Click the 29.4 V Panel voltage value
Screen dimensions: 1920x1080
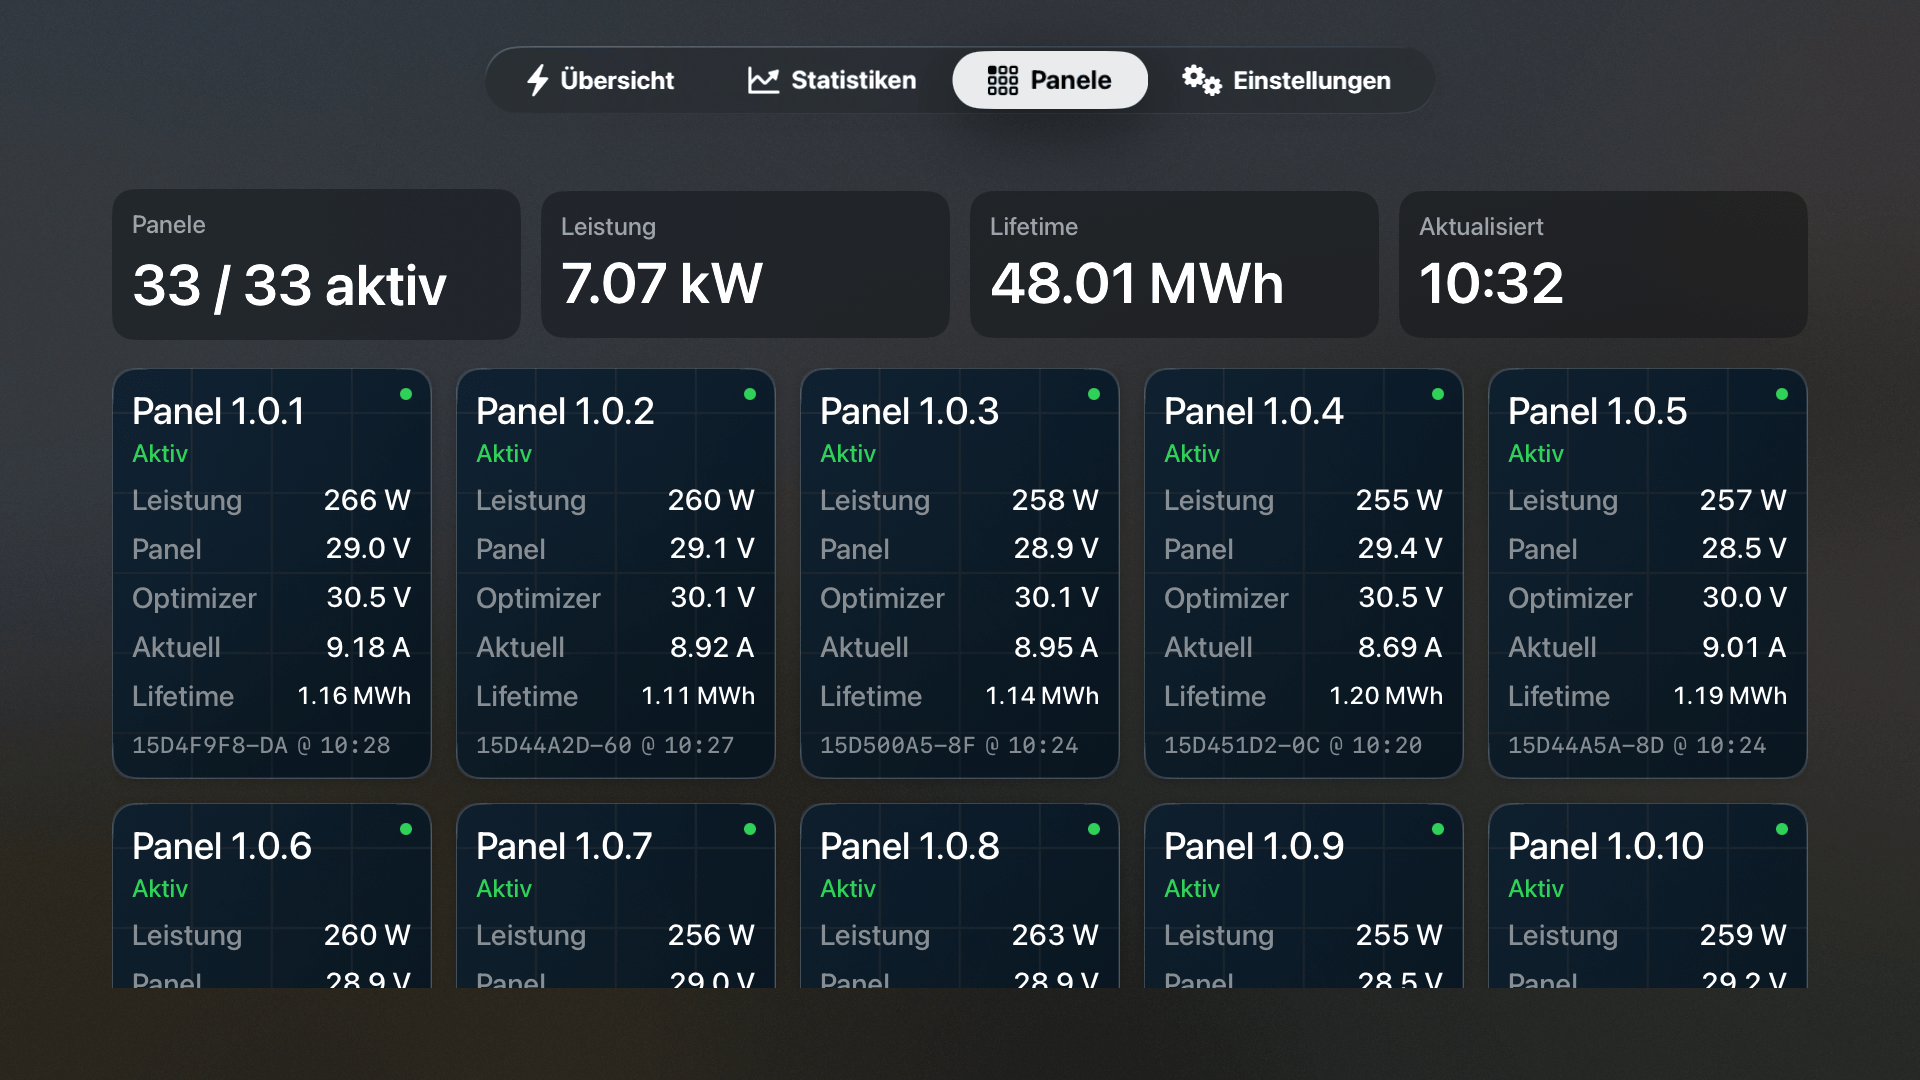[1400, 548]
